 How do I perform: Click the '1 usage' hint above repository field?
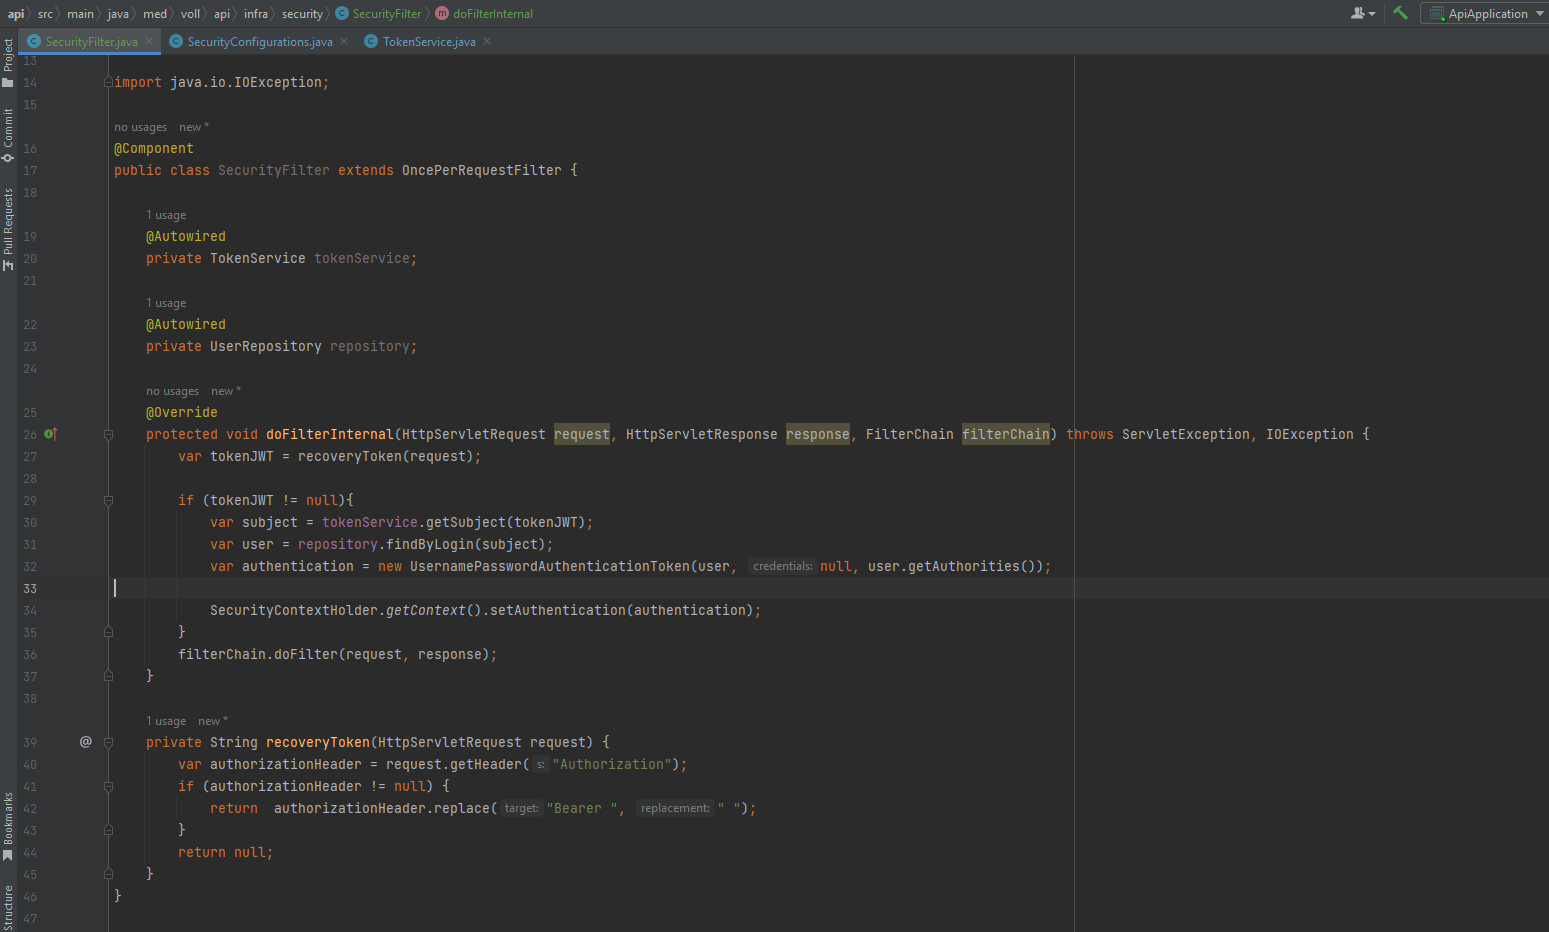(166, 303)
